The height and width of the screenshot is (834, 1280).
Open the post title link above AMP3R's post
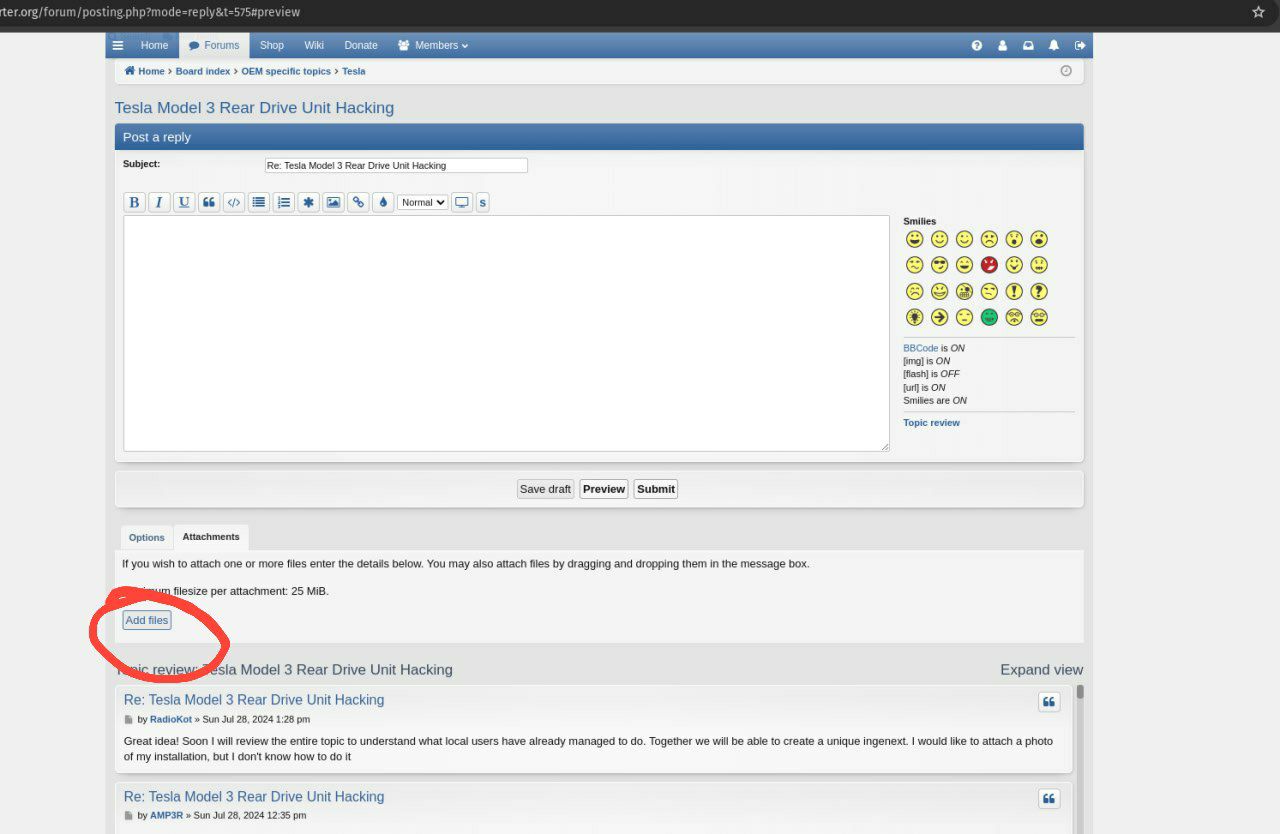point(254,797)
